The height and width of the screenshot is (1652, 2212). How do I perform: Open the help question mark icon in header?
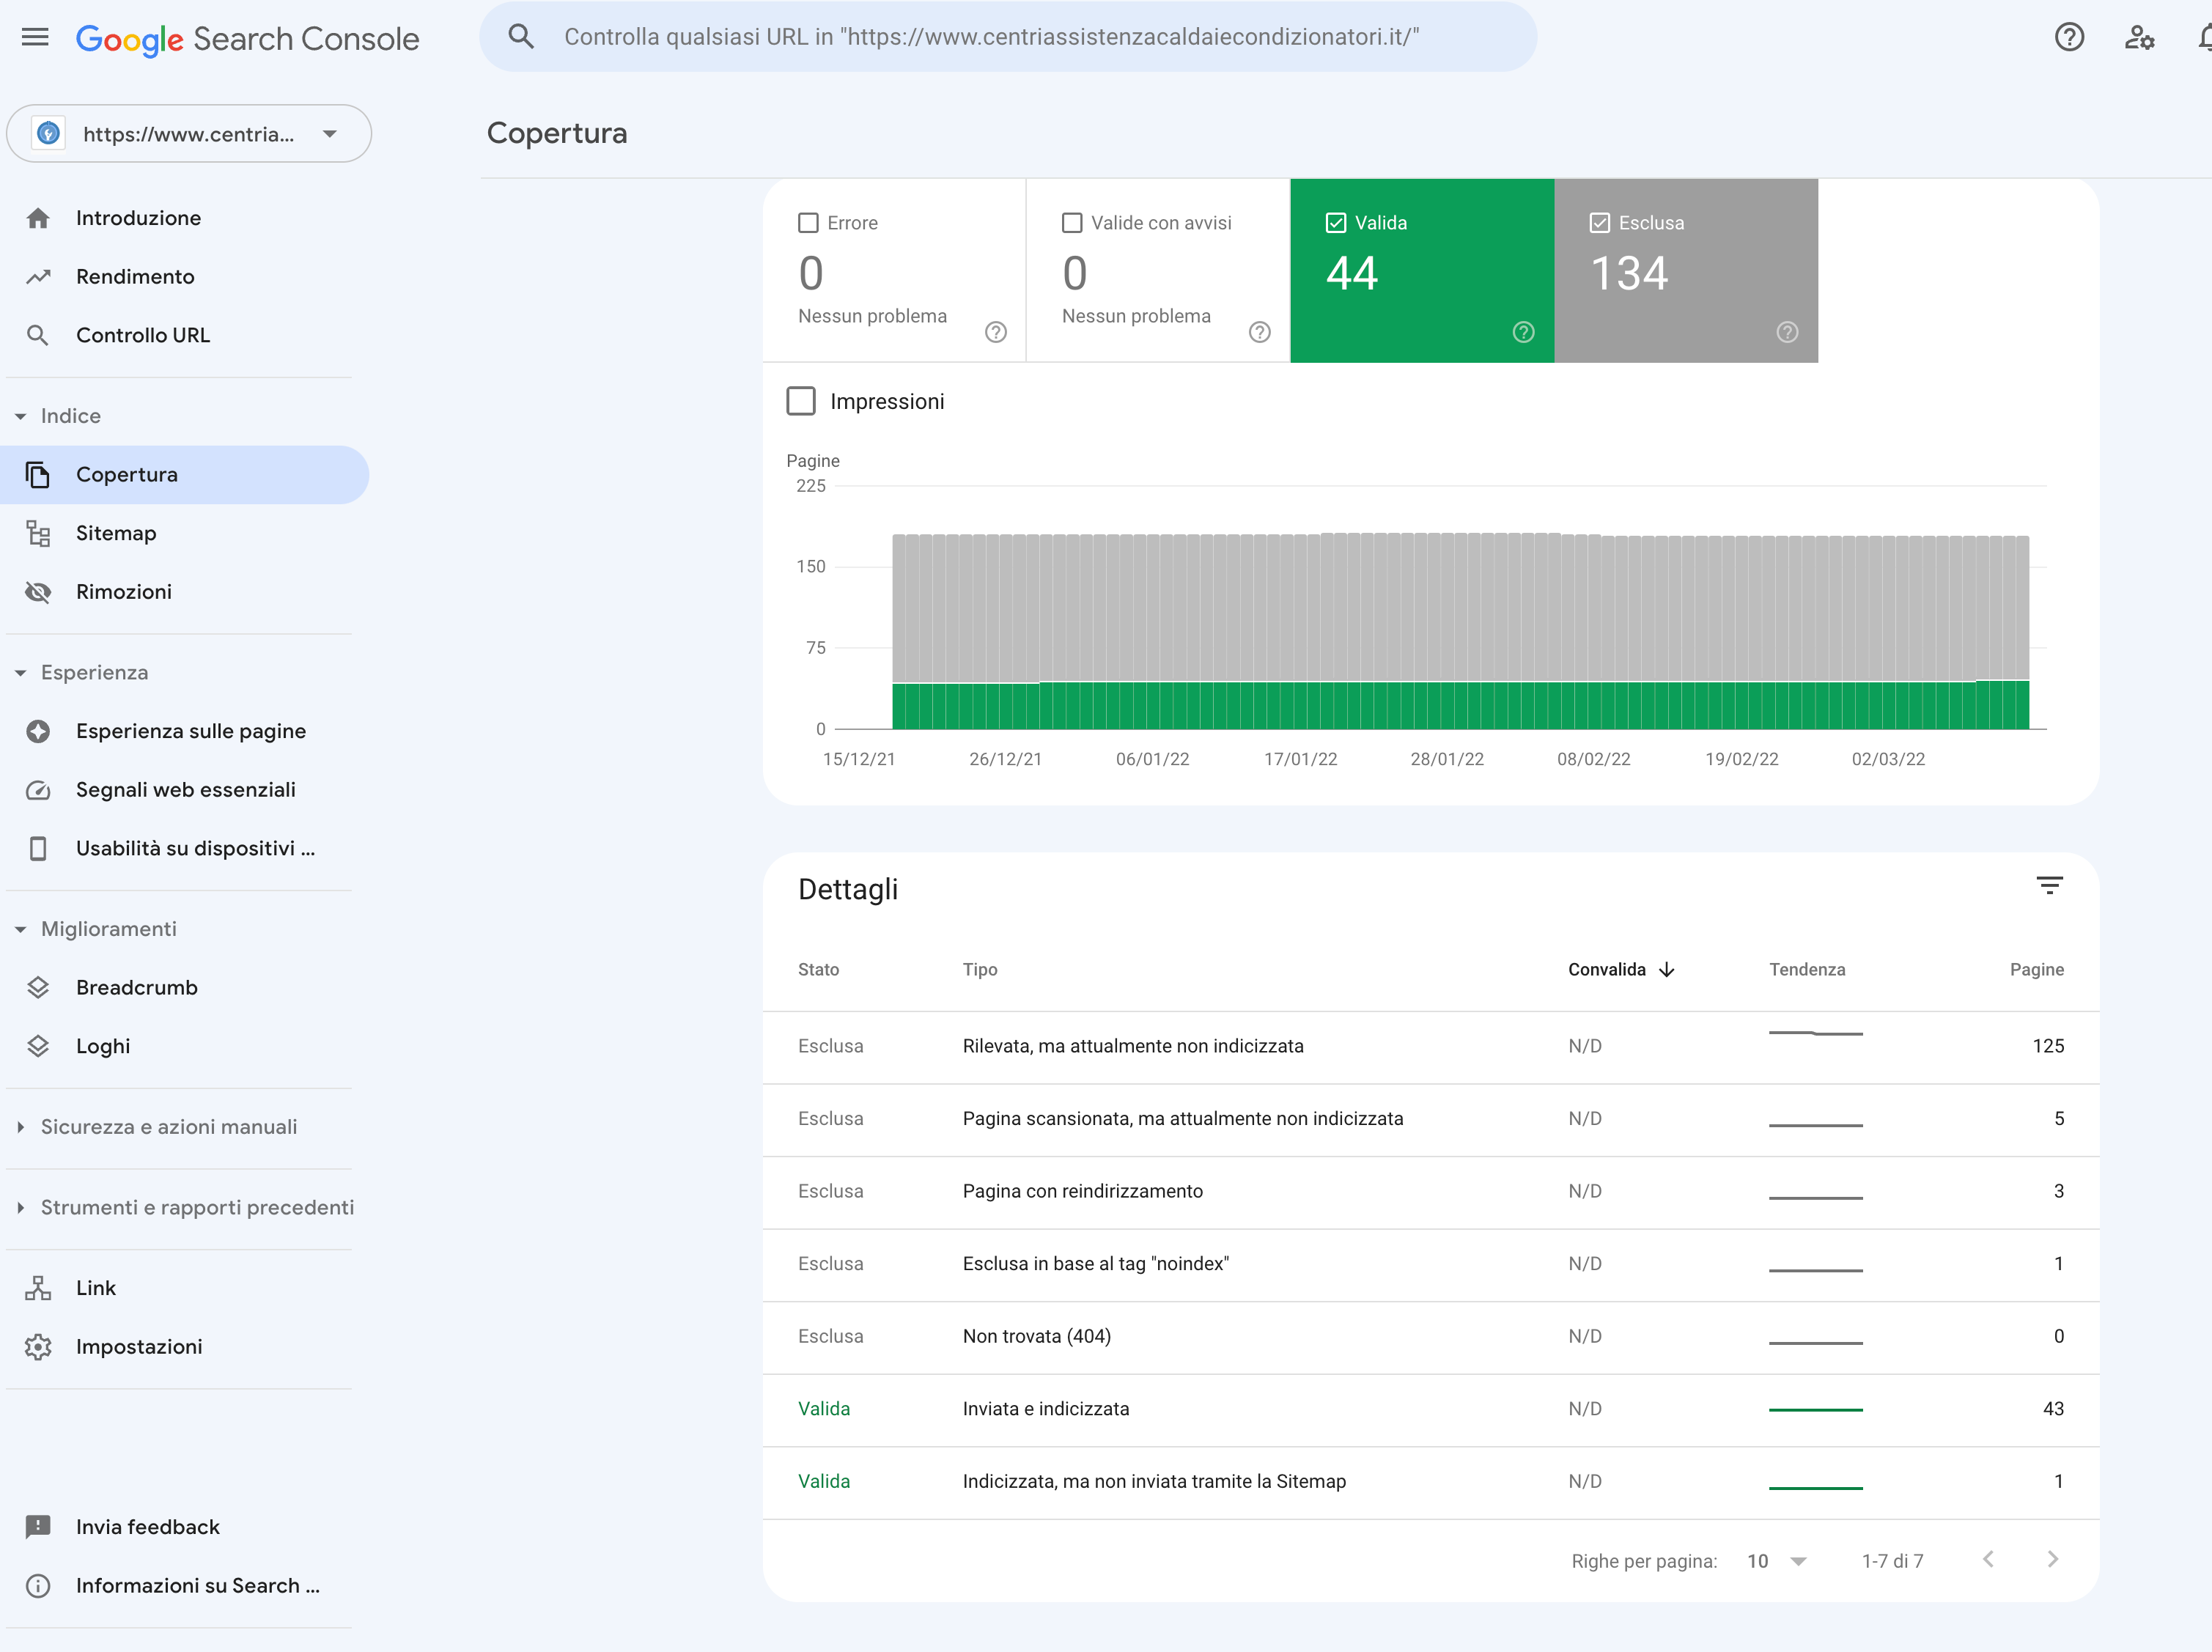click(2069, 38)
